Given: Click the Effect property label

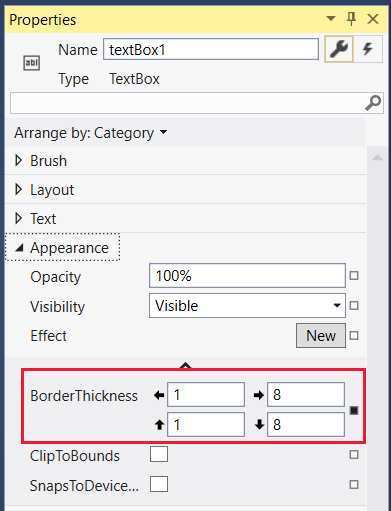Looking at the screenshot, I should point(48,336).
